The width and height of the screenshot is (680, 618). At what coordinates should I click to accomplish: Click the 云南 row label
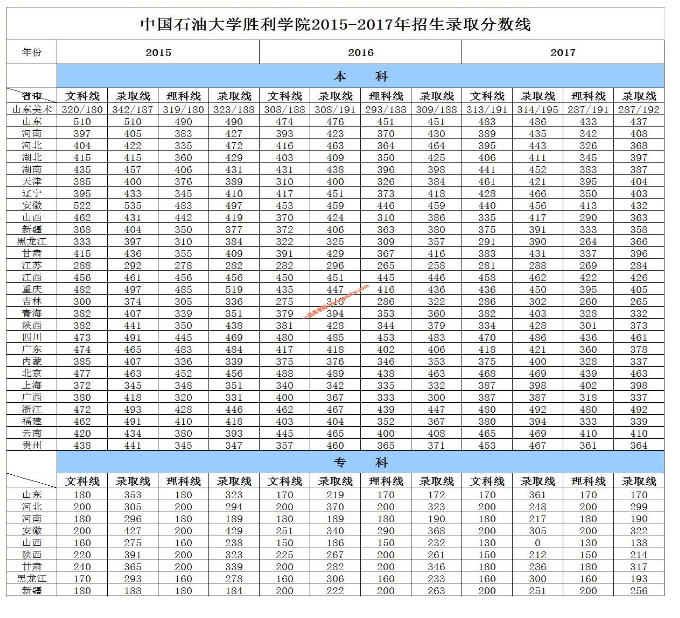tap(31, 433)
